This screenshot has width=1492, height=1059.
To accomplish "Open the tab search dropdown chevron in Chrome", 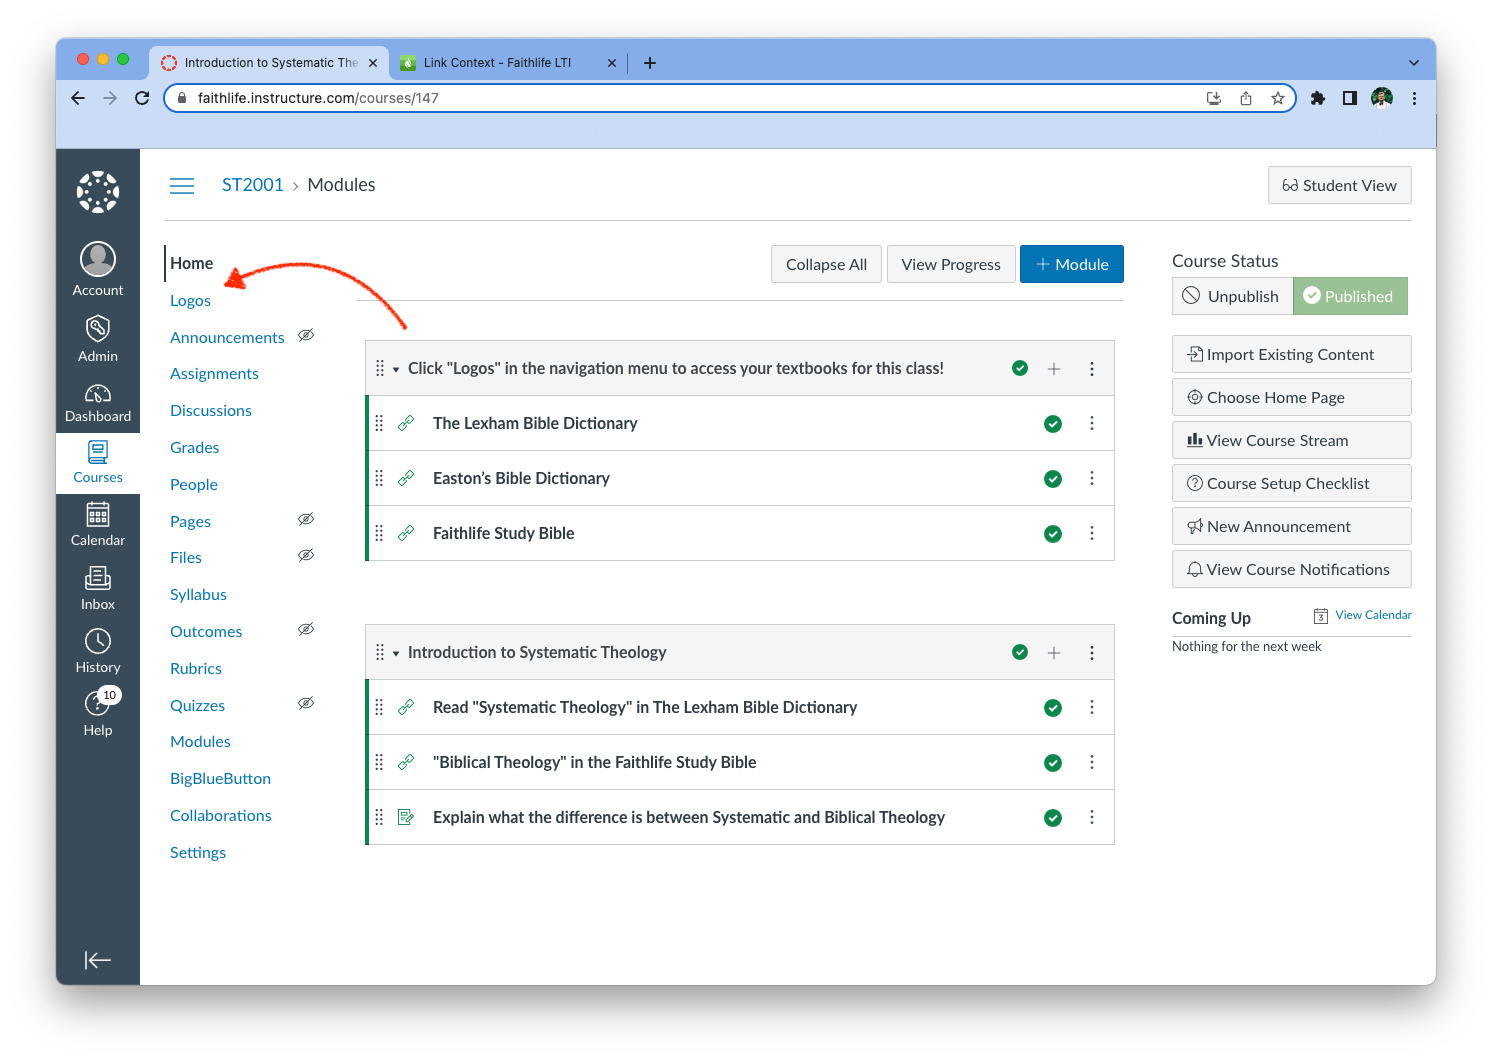I will click(x=1414, y=63).
